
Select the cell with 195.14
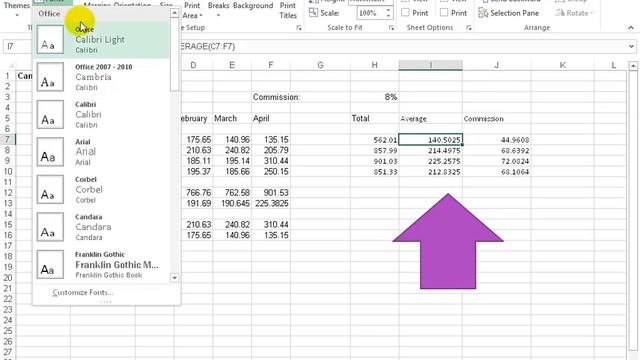(x=232, y=161)
